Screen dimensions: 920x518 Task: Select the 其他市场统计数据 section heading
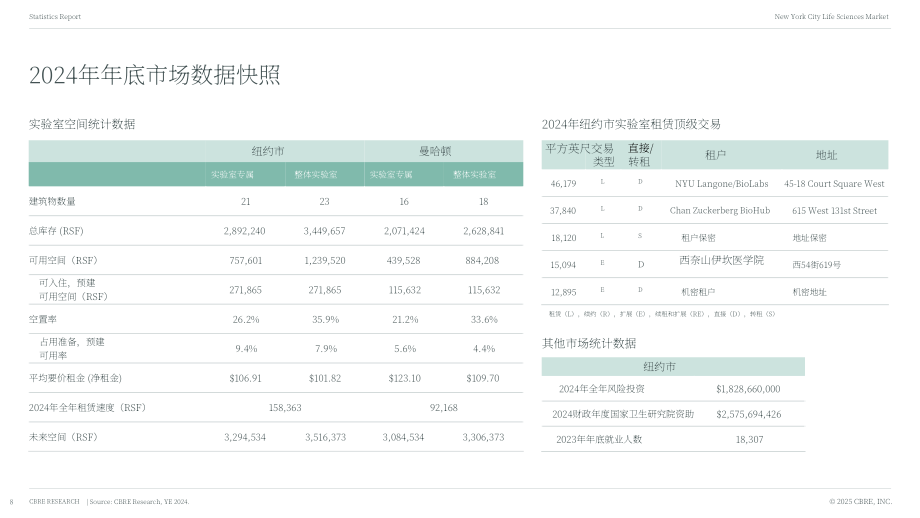tap(588, 343)
